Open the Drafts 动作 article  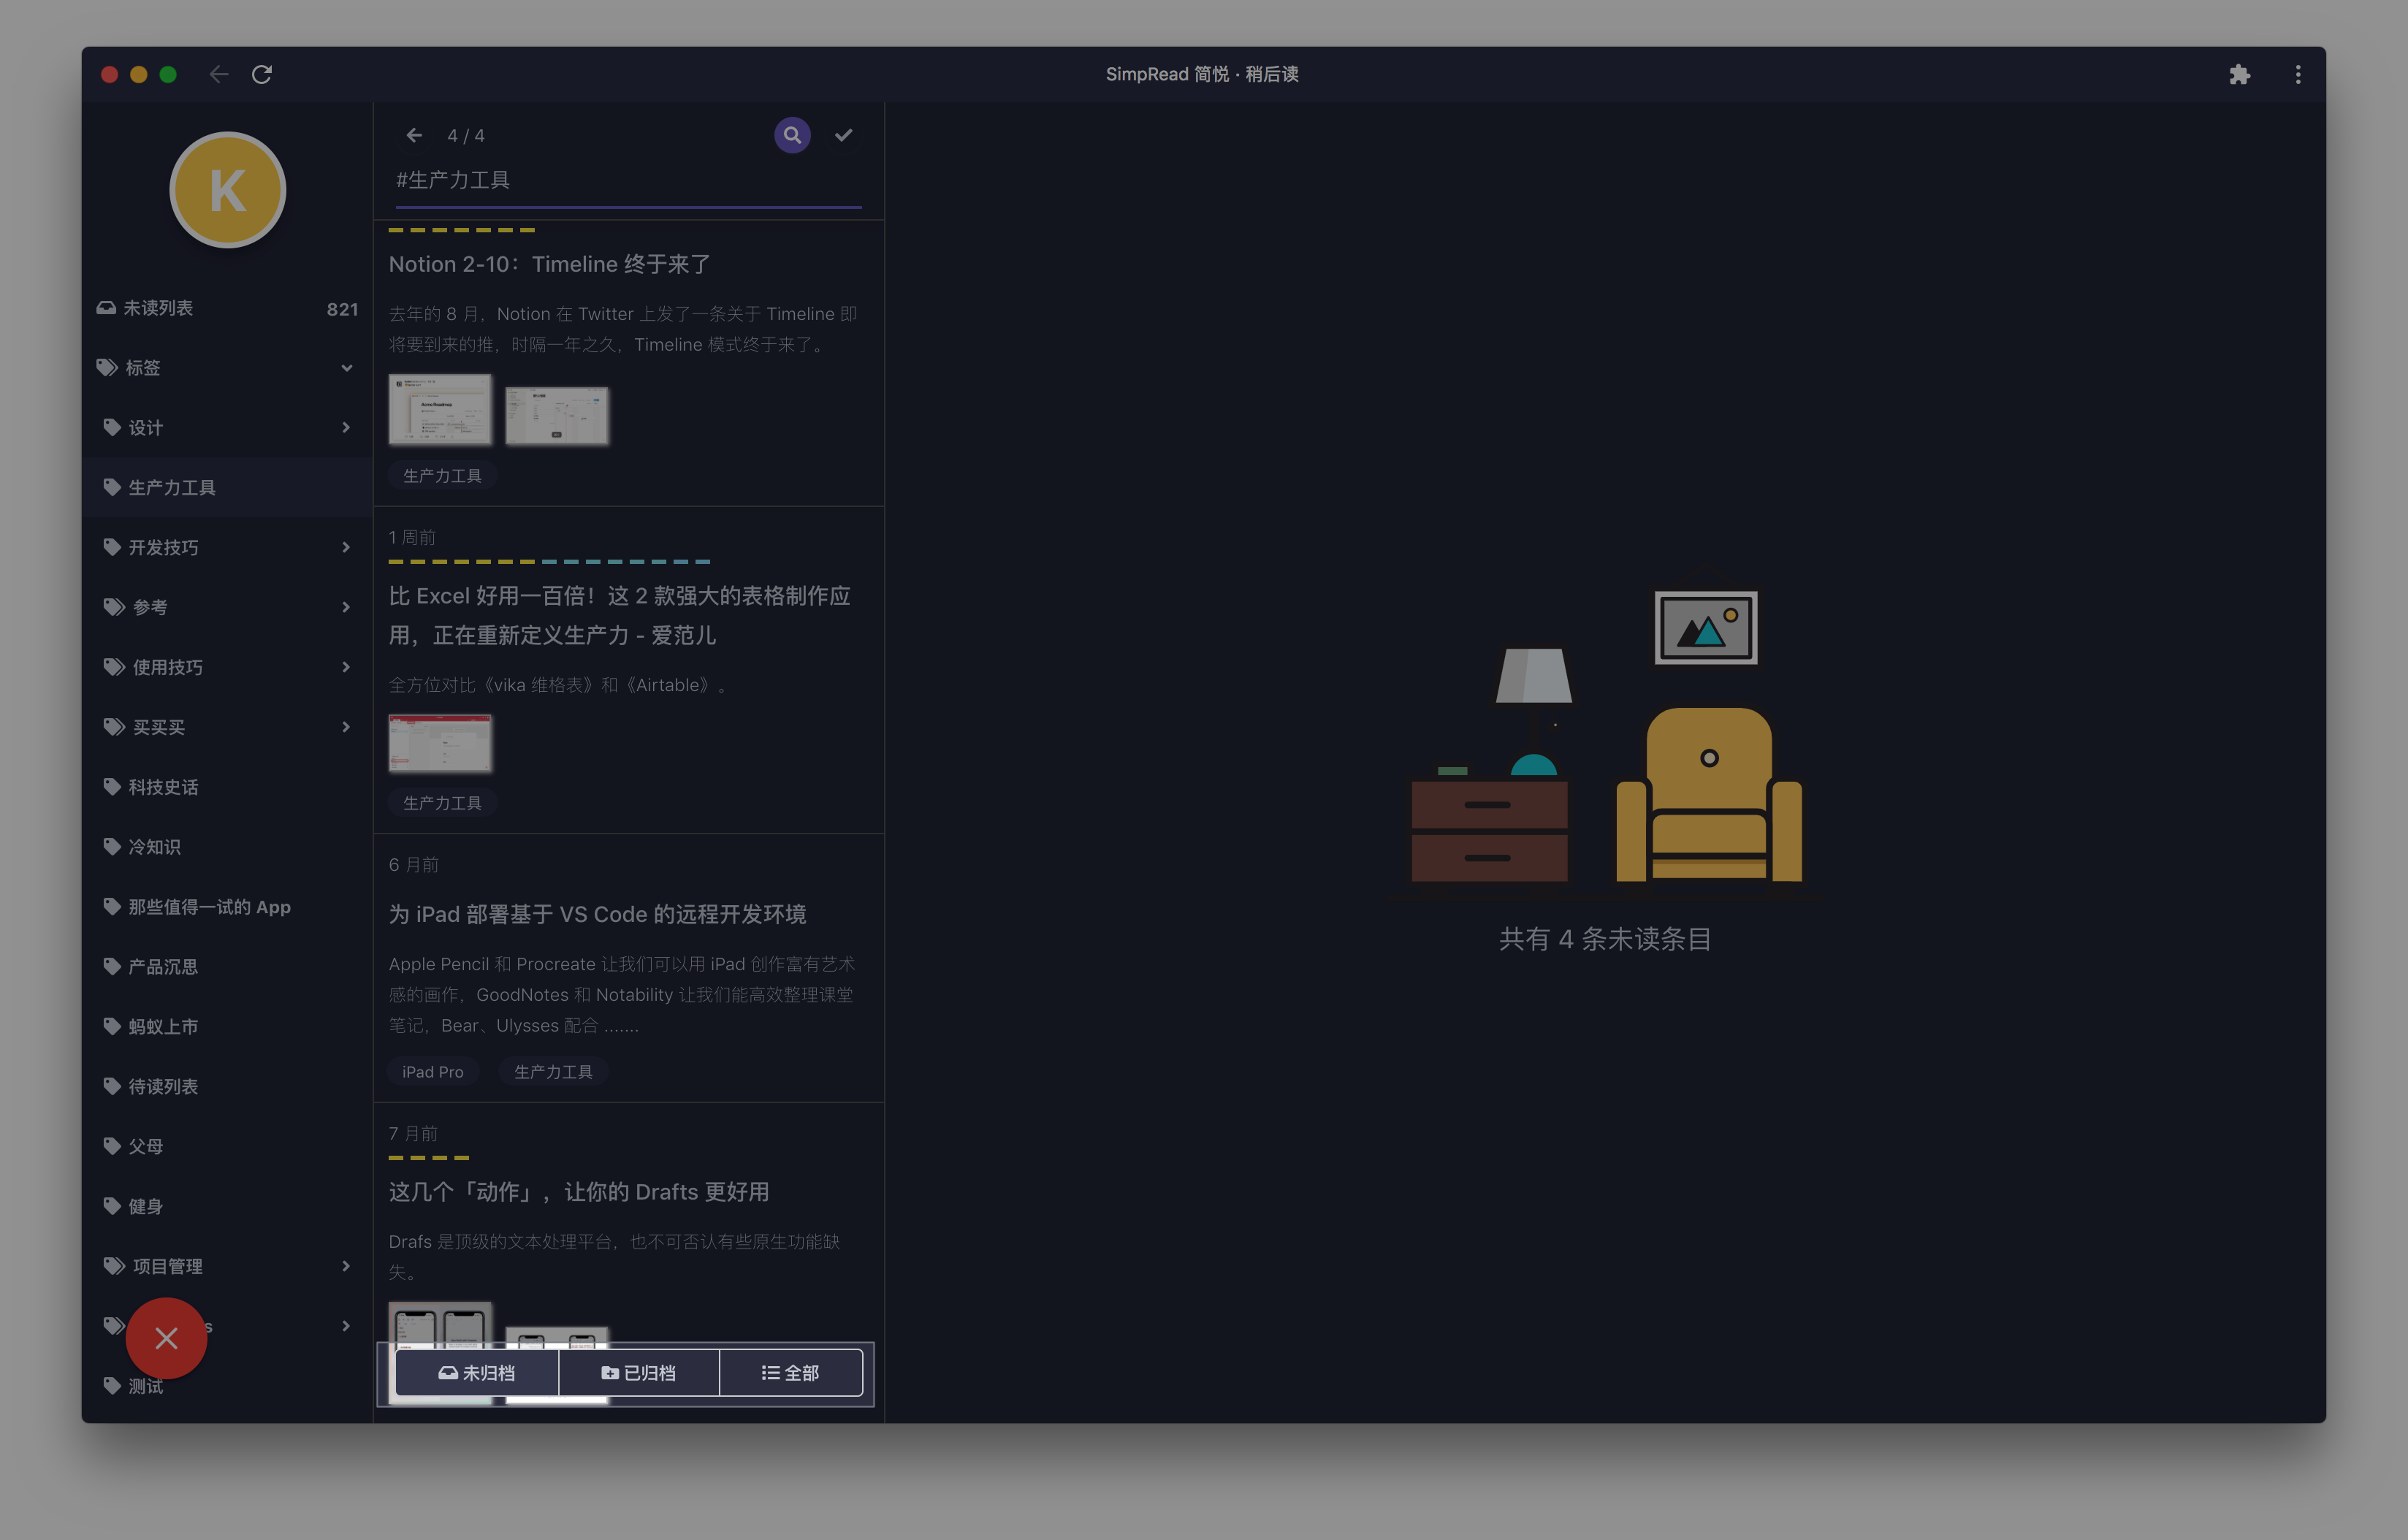click(579, 1192)
